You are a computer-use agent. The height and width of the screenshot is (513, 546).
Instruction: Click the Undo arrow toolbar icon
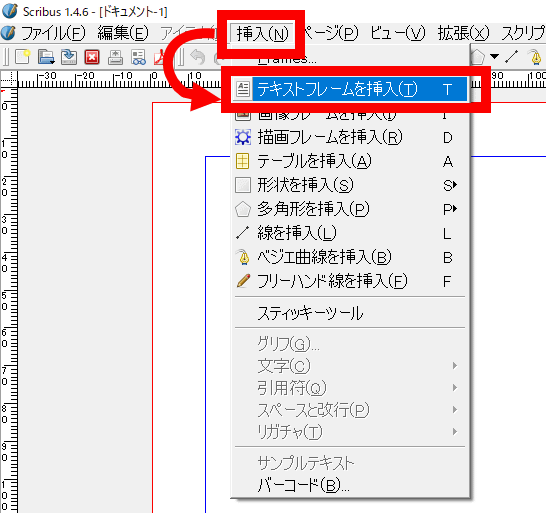point(197,57)
